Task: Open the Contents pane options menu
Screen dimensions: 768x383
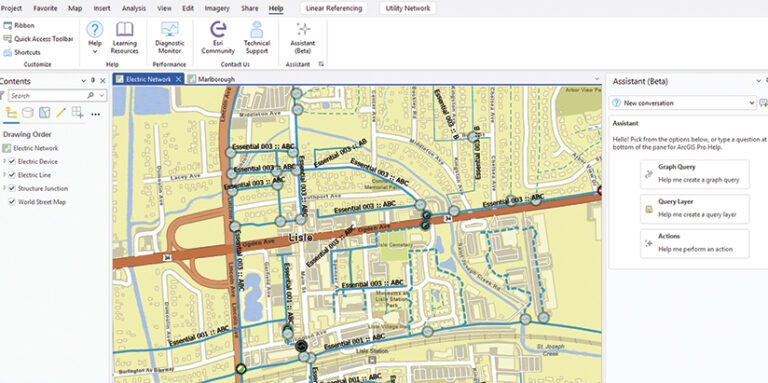Action: [83, 81]
